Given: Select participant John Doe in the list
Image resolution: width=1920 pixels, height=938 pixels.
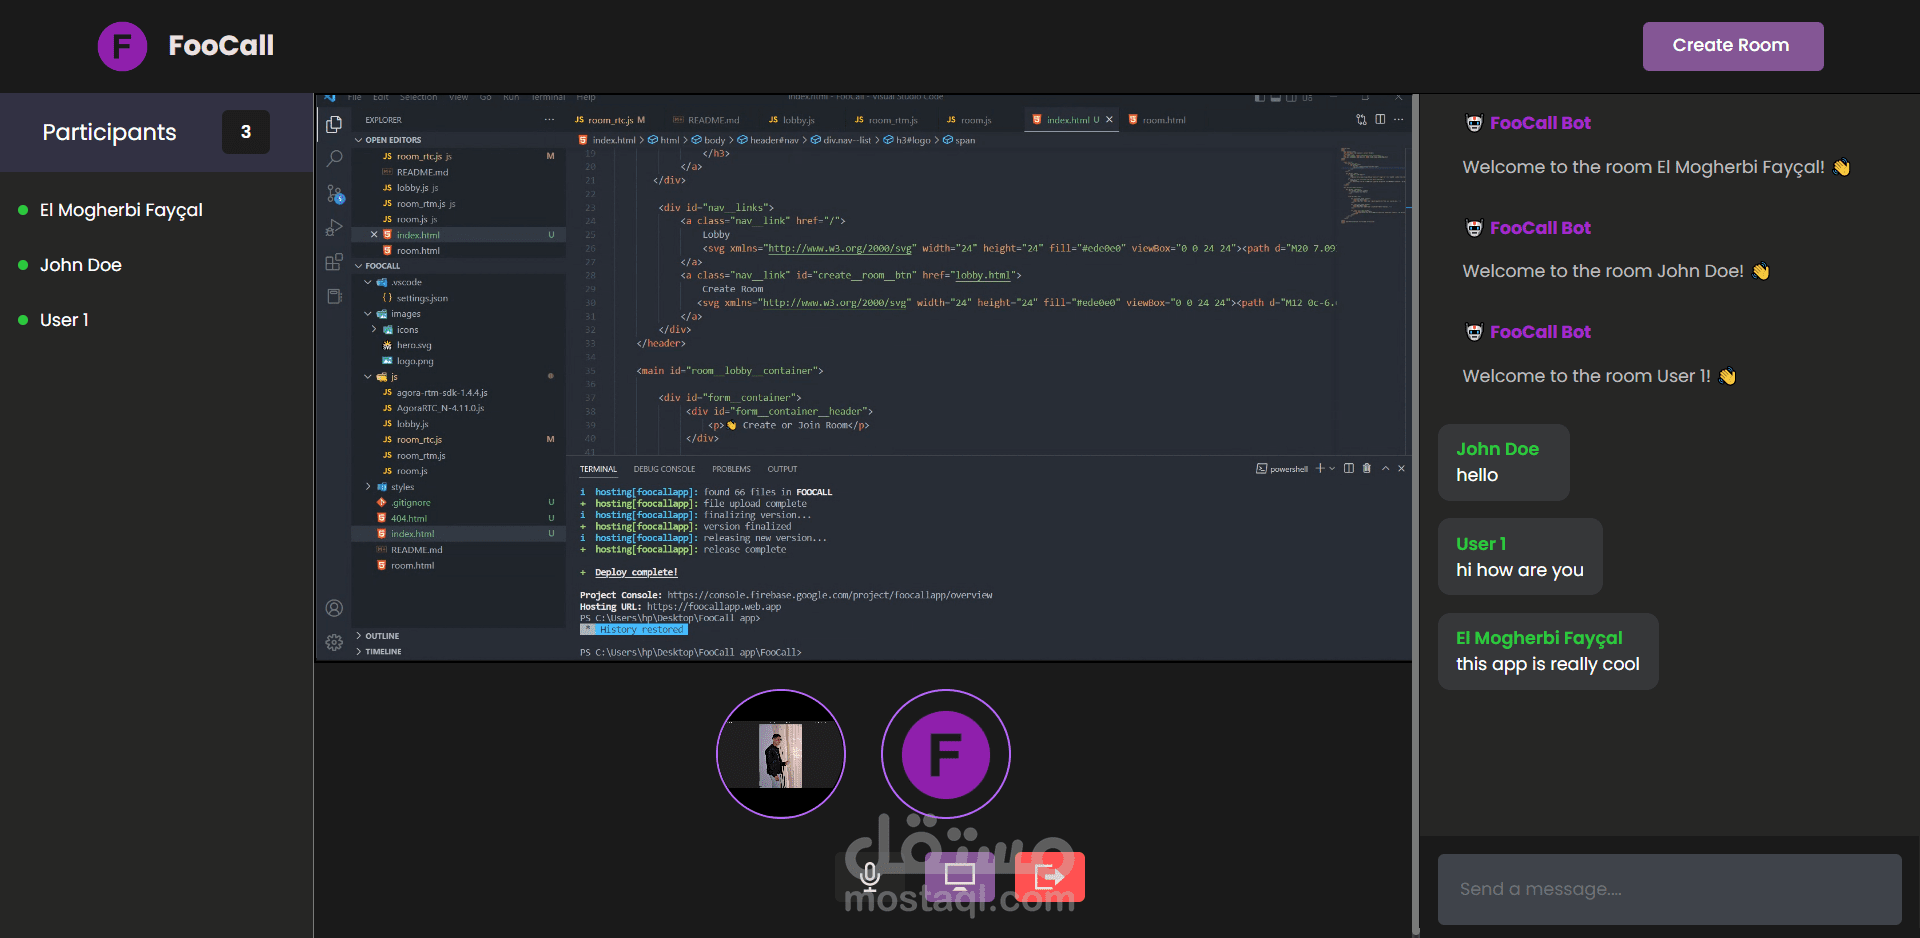Looking at the screenshot, I should (x=81, y=265).
